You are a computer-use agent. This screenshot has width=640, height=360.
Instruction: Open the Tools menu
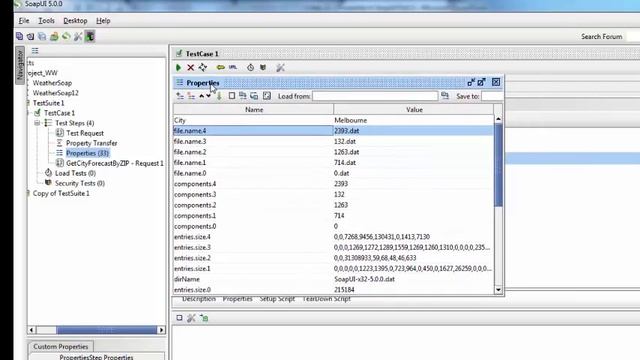(x=46, y=20)
